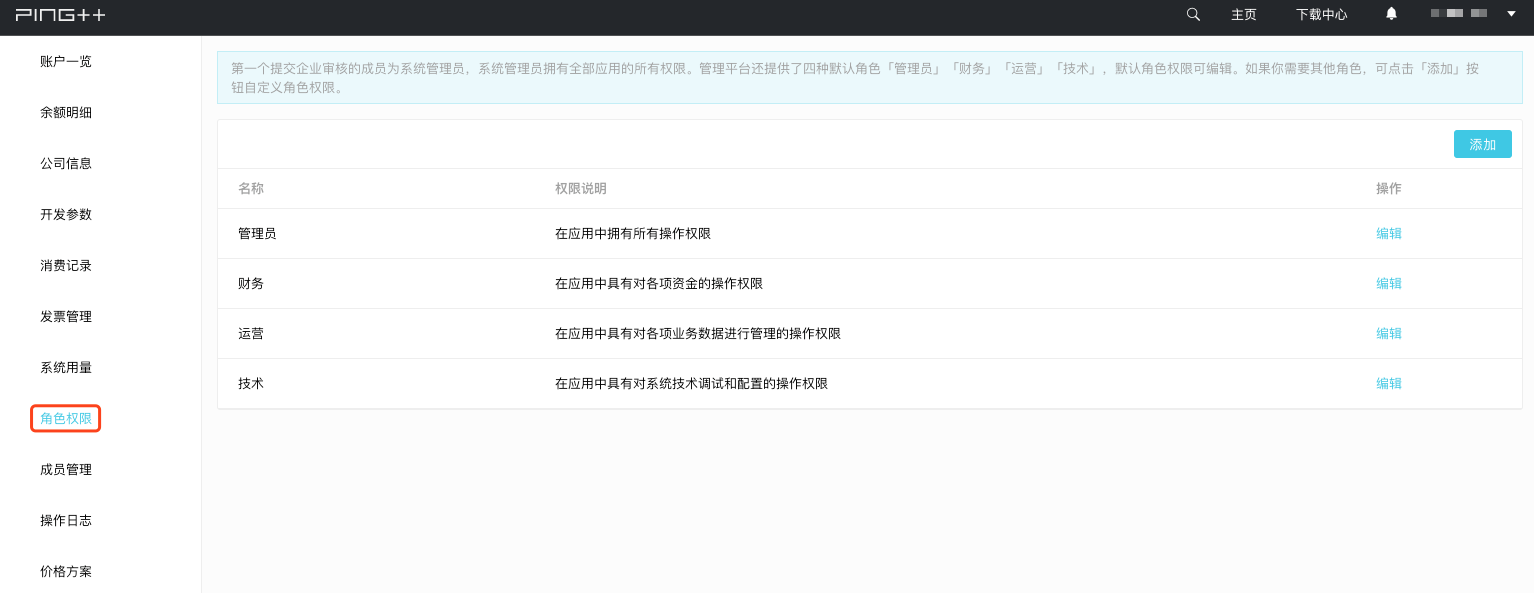Click the PING++ logo
The image size is (1534, 593).
point(60,15)
